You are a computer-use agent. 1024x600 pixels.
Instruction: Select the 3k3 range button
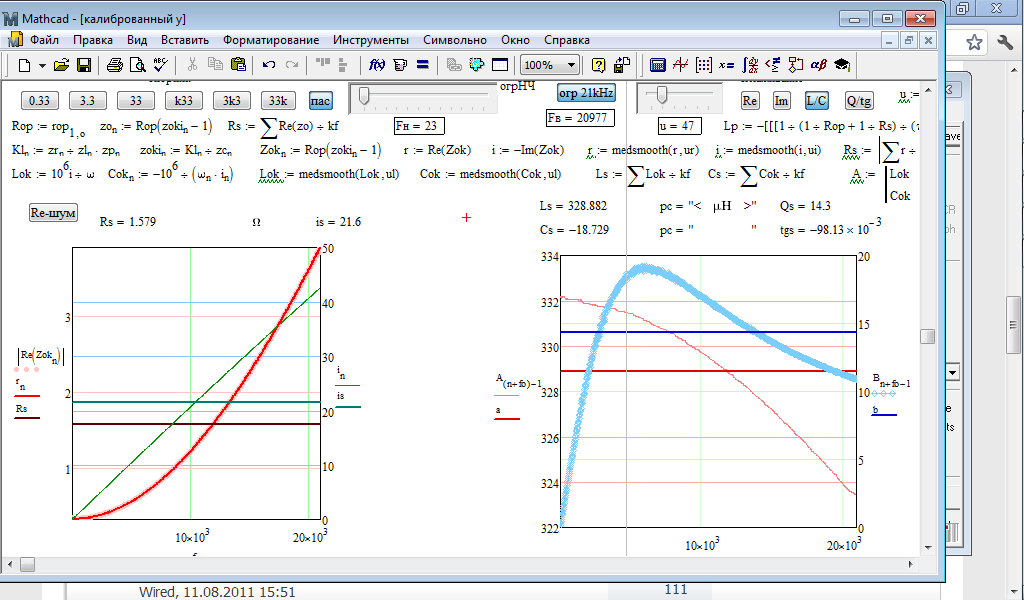click(231, 100)
